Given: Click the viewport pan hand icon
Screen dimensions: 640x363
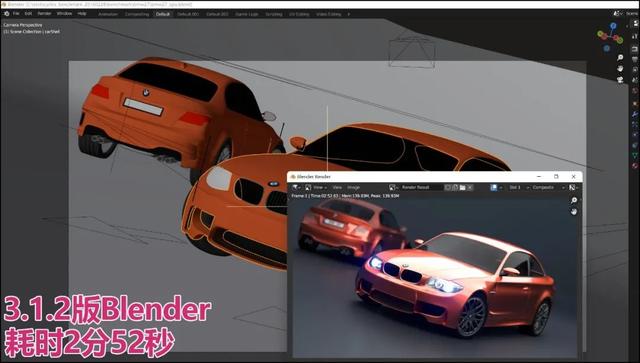Looking at the screenshot, I should click(x=620, y=68).
